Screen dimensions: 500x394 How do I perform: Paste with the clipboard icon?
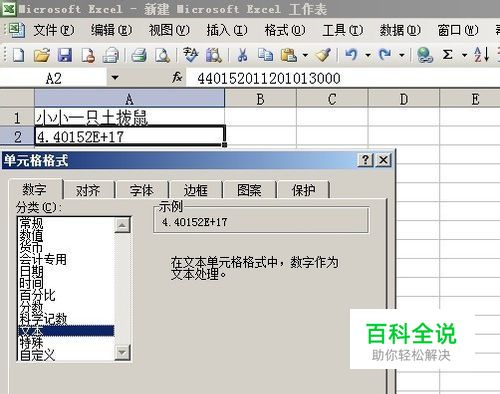289,55
